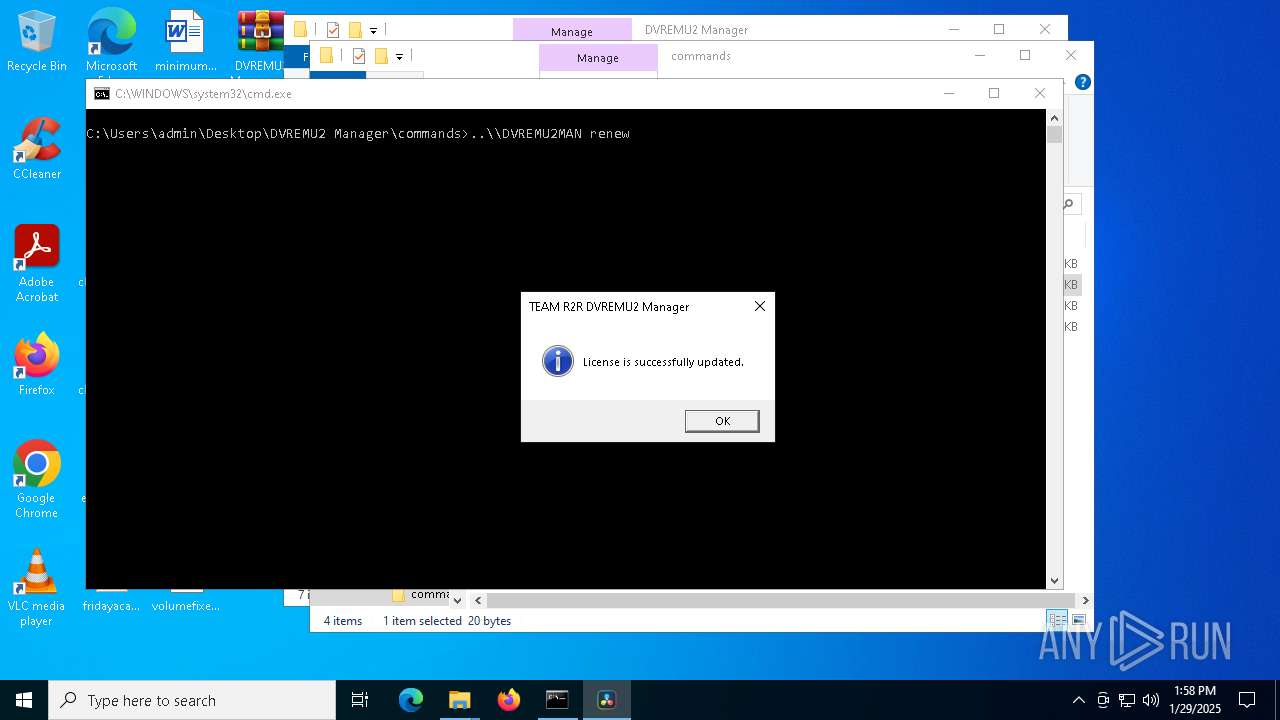Open the Windows Start menu
1280x720 pixels.
click(24, 700)
